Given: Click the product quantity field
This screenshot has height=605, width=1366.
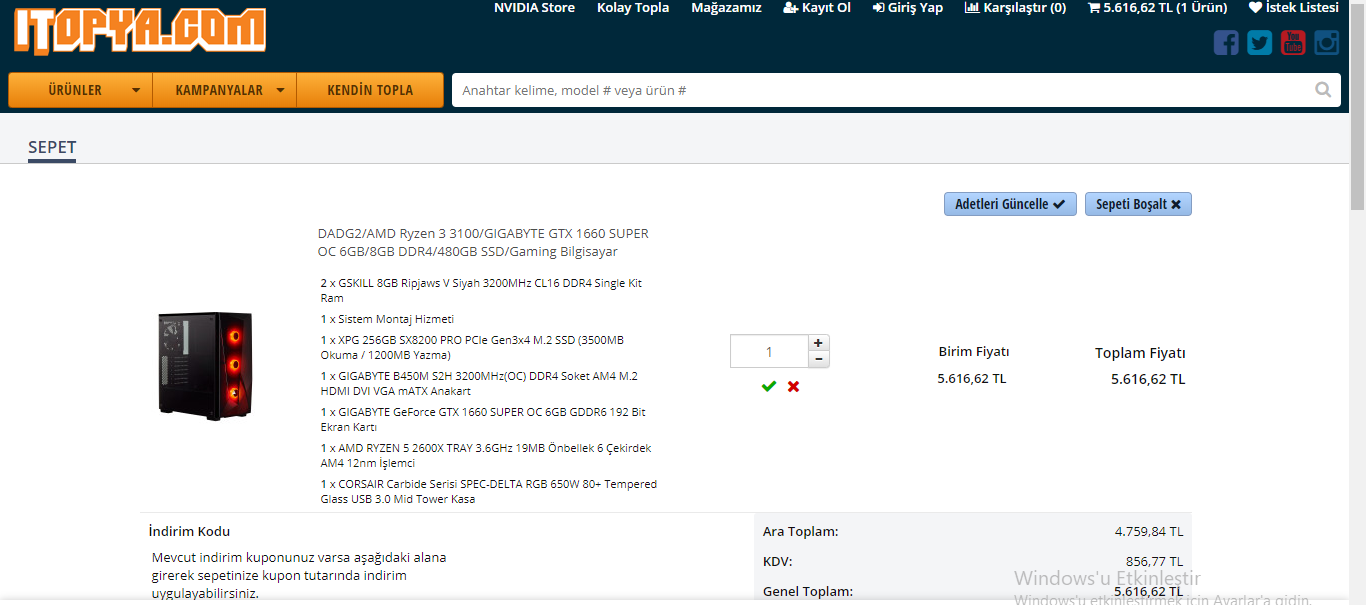Looking at the screenshot, I should point(769,351).
